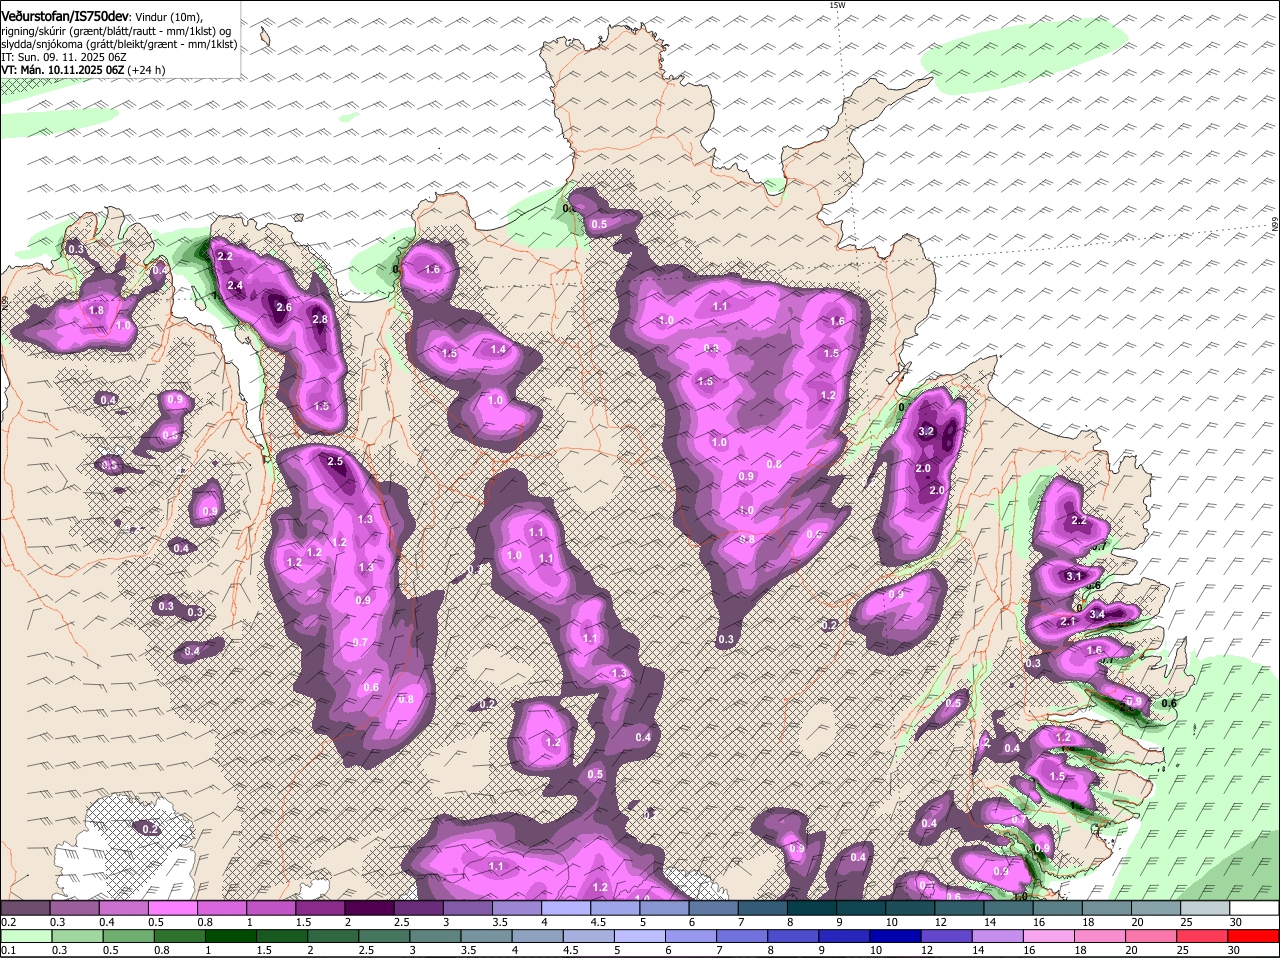
Task: Click the upper legend teal swatch starting at 8
Action: click(812, 908)
